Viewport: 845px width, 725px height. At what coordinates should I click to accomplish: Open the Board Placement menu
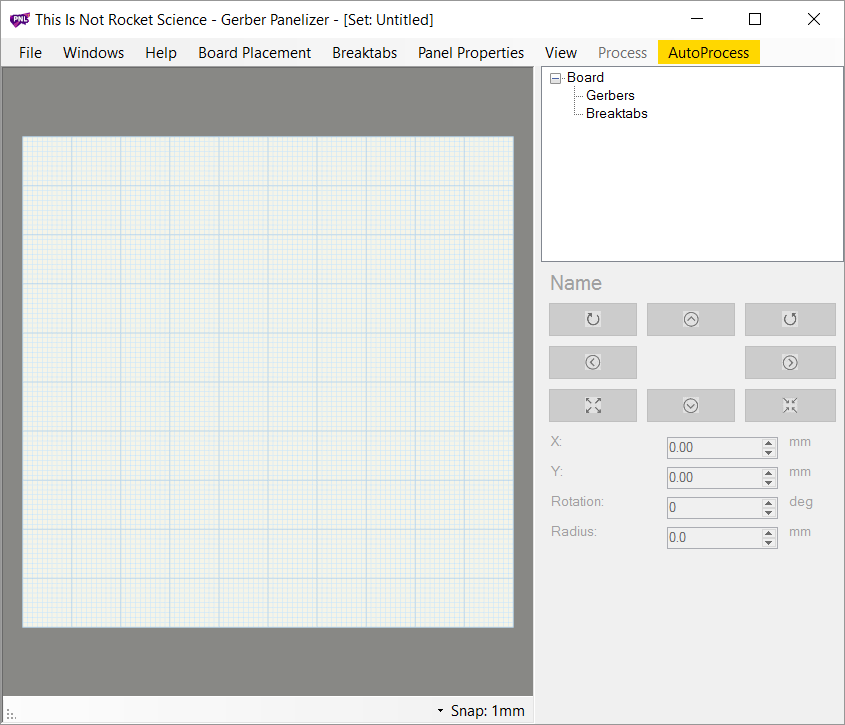(x=254, y=53)
